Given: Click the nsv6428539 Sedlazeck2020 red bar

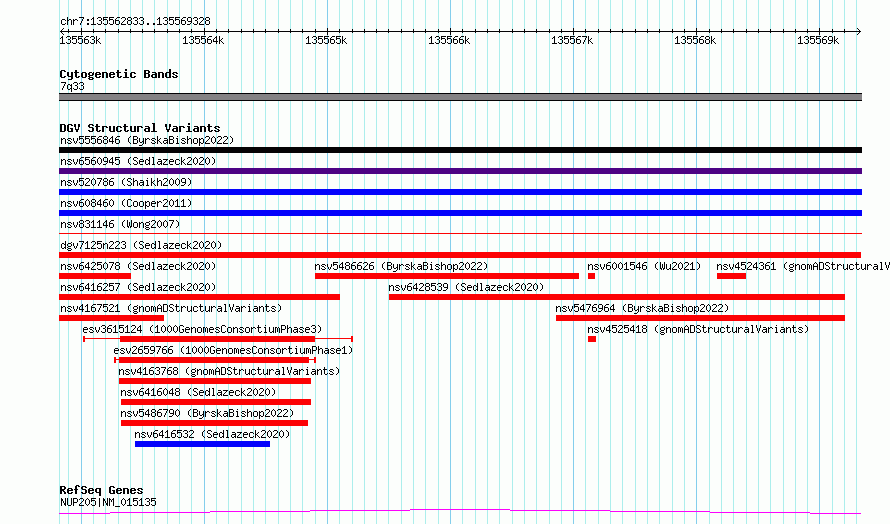Looking at the screenshot, I should pyautogui.click(x=617, y=297).
